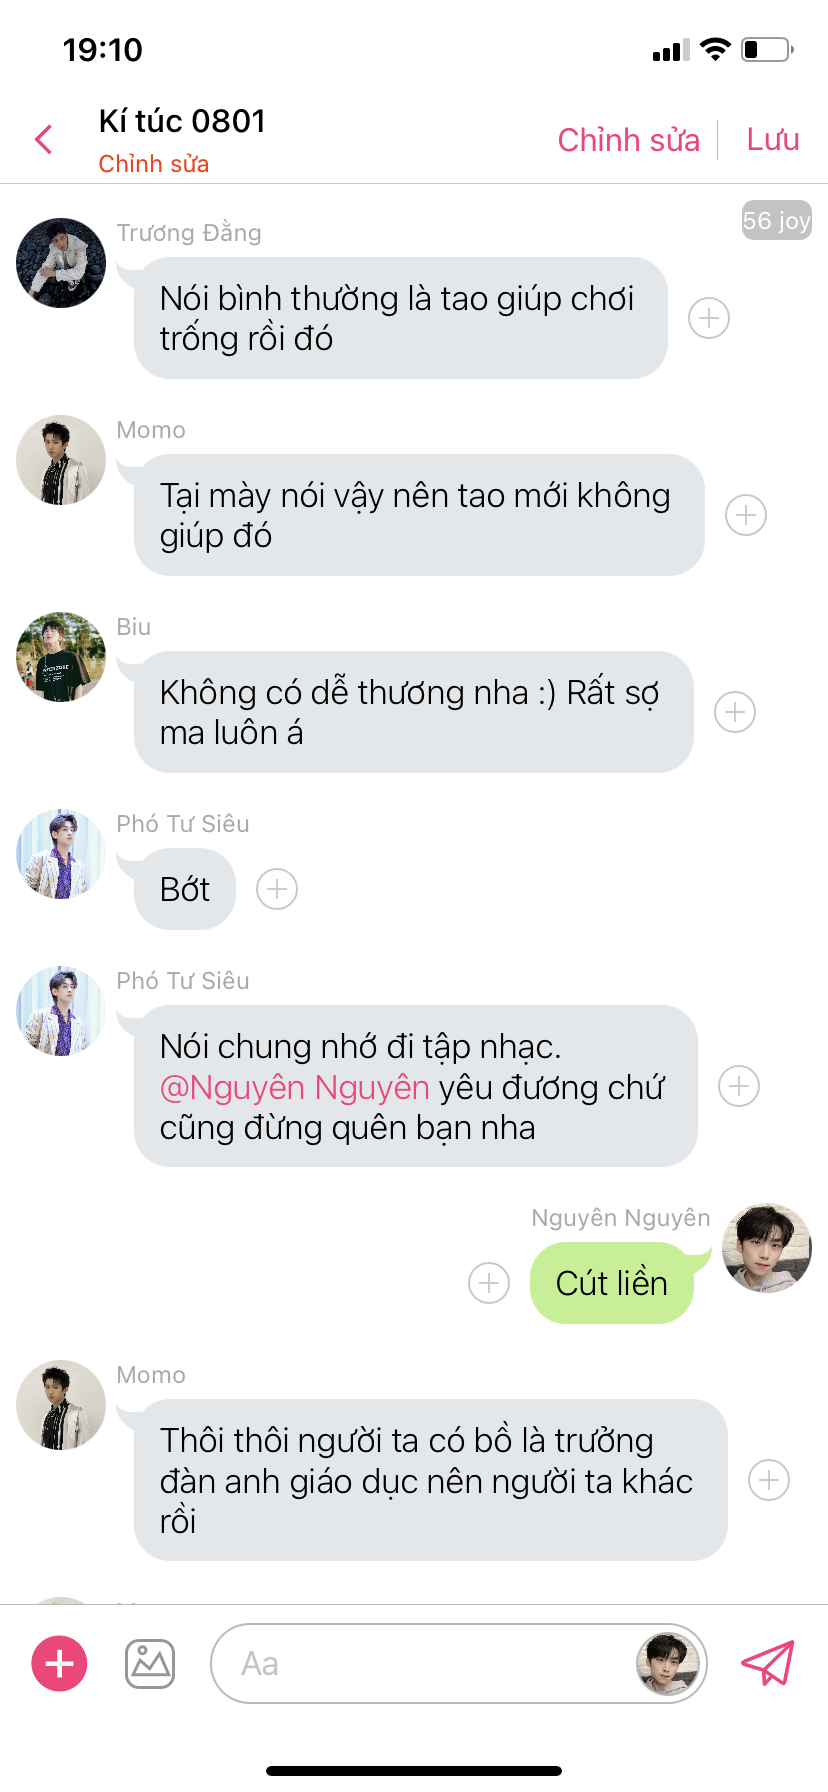Tap plus icon next to Biu's message
This screenshot has width=828, height=1792.
(735, 712)
